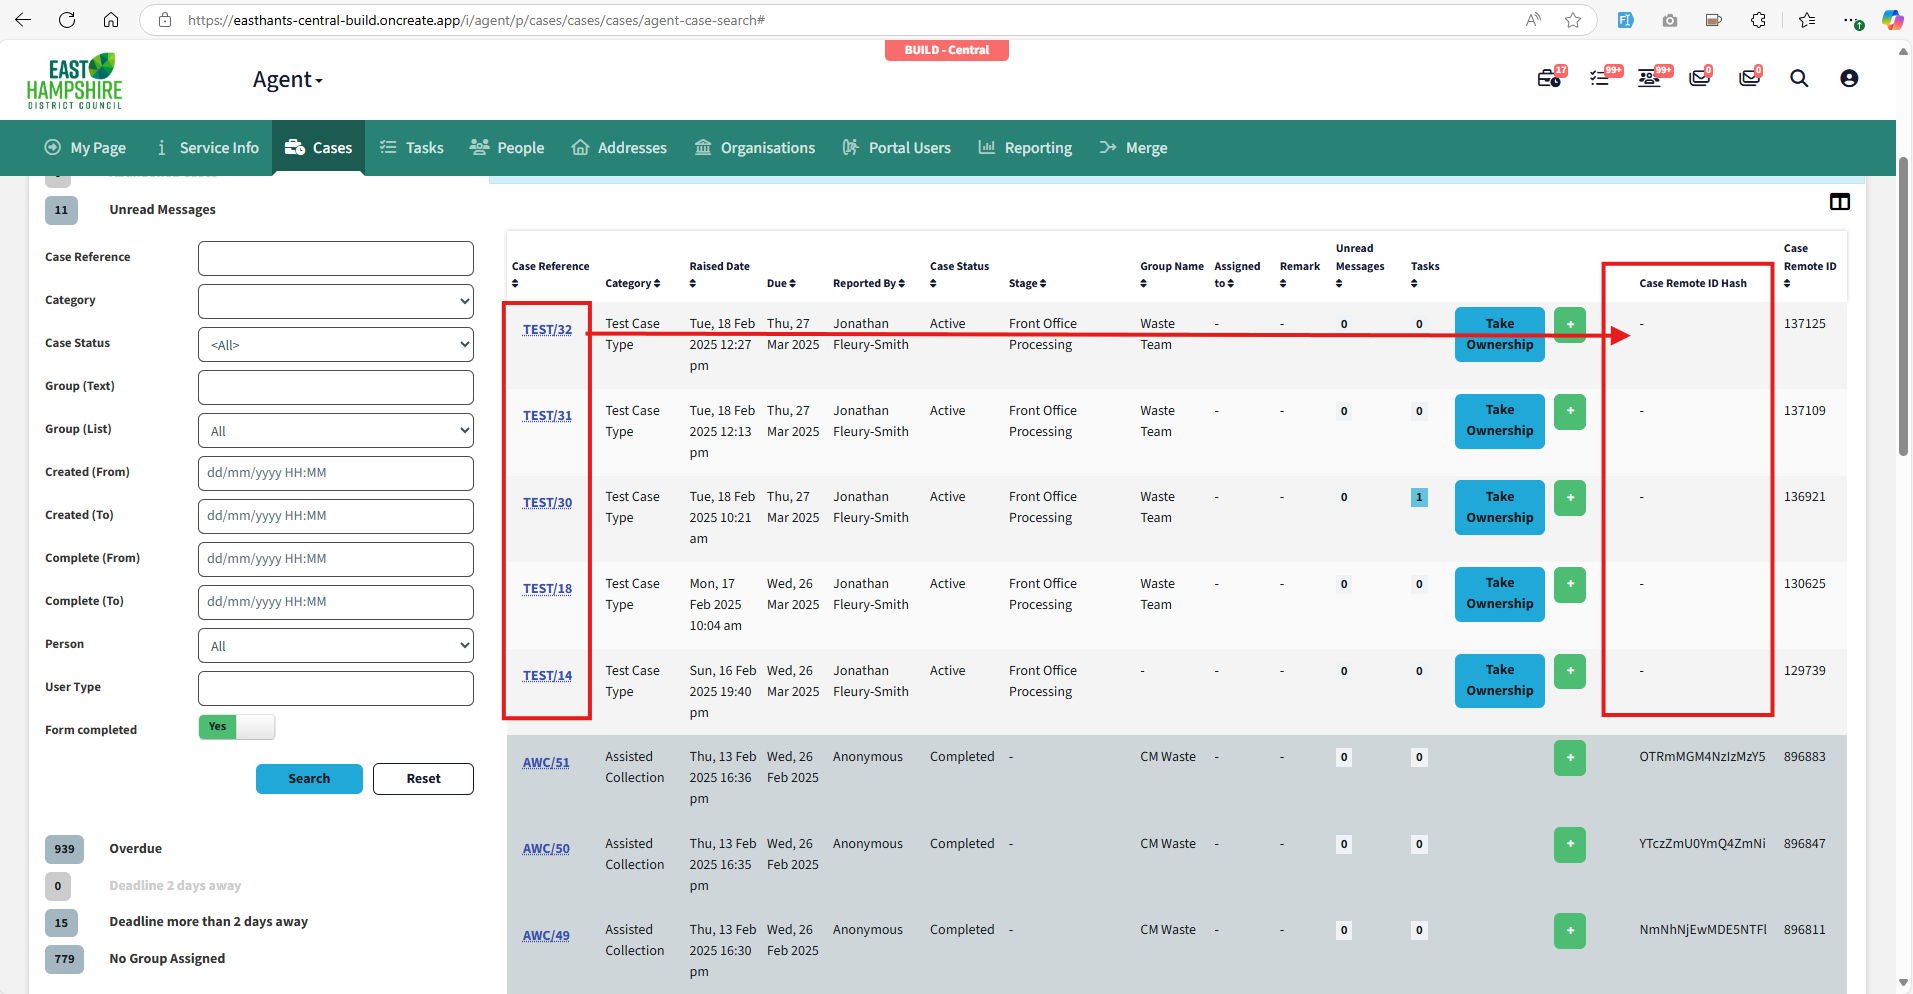
Task: Click the Reset button
Action: (423, 779)
